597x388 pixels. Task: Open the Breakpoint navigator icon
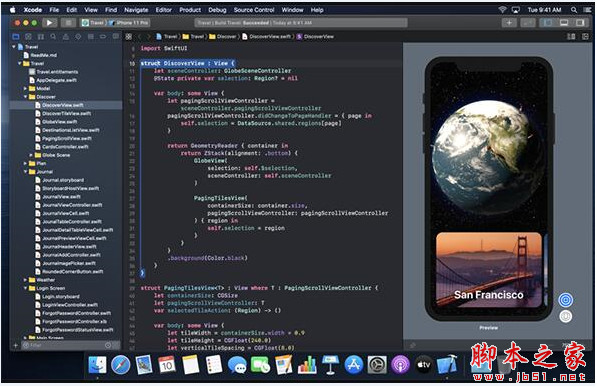[103, 37]
